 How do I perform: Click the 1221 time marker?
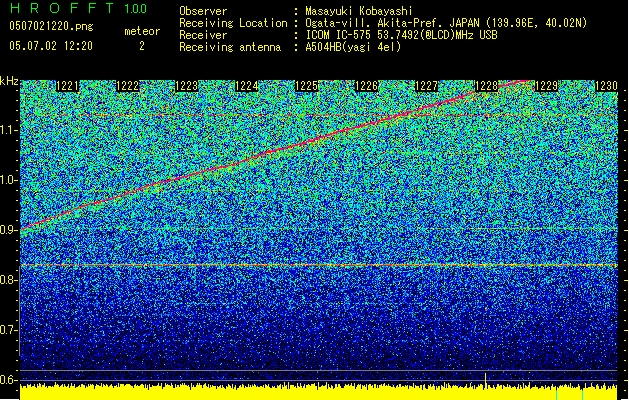(67, 86)
